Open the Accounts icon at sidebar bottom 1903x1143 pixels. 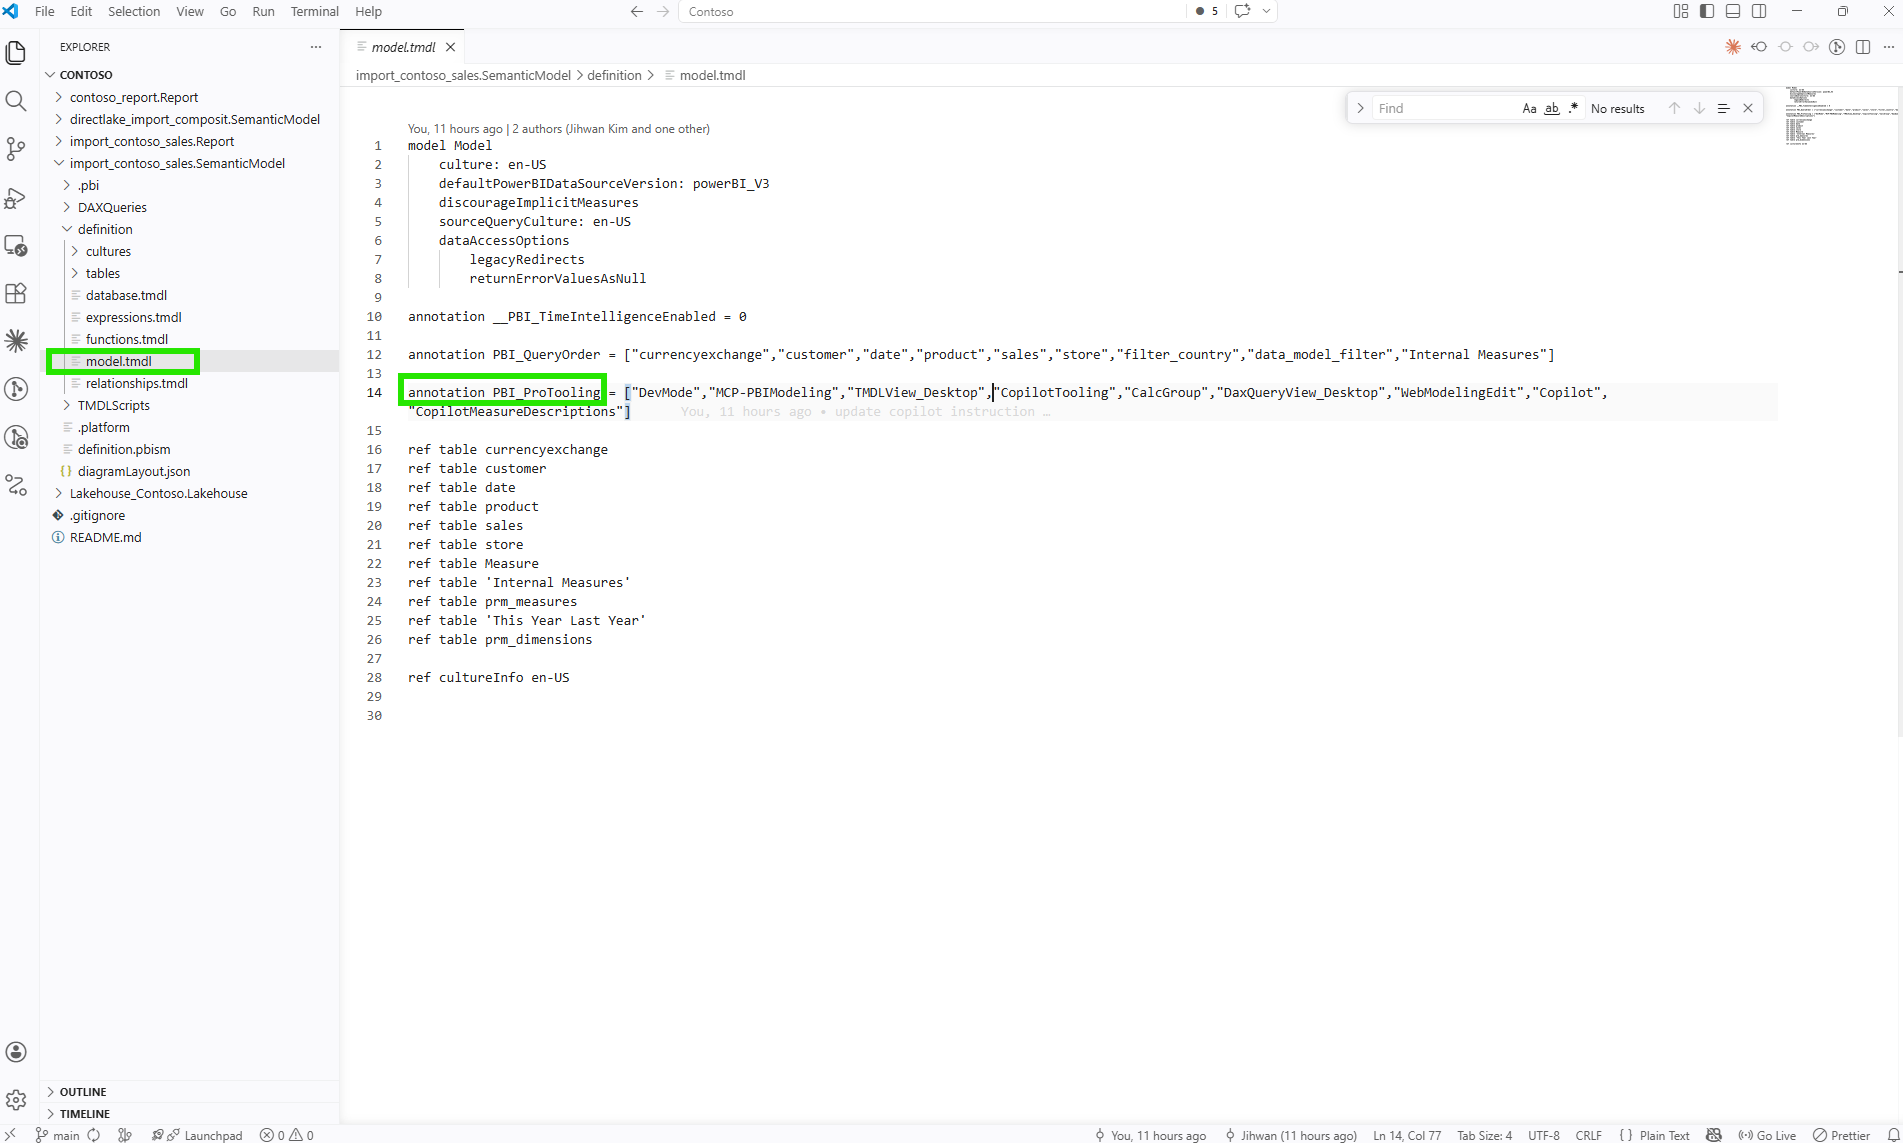click(16, 1052)
